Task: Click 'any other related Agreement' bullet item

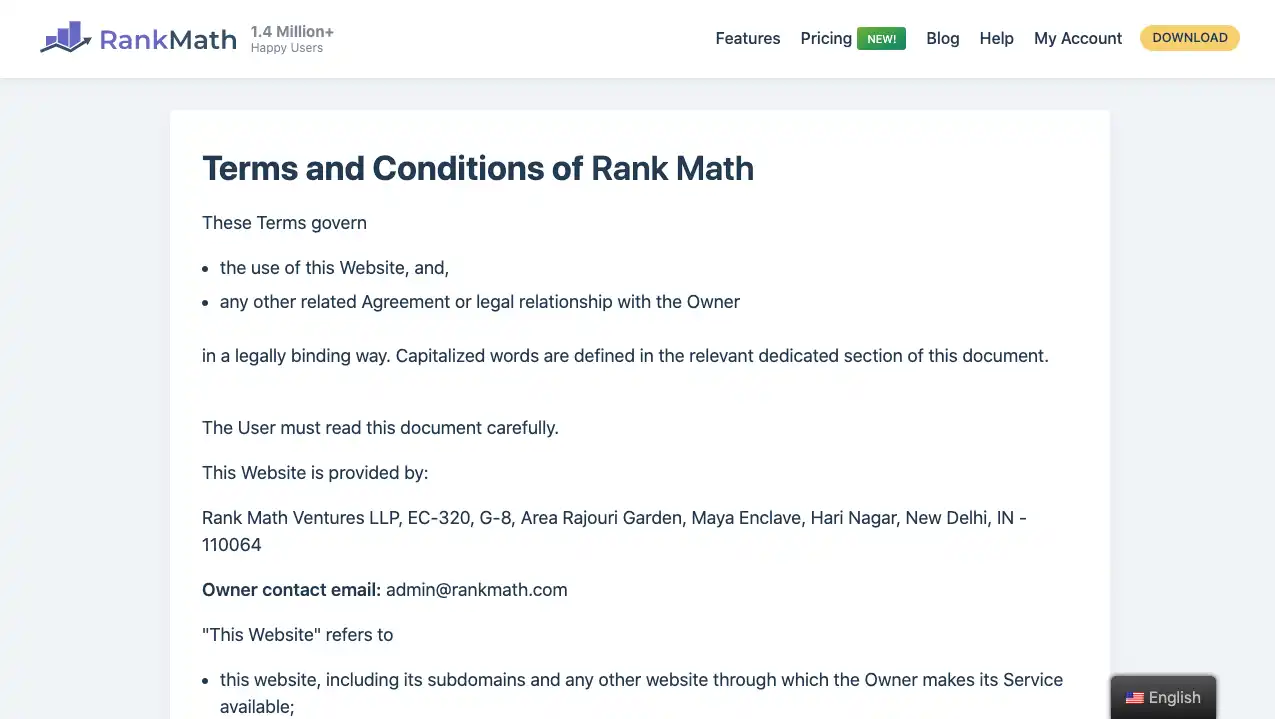Action: pos(480,302)
